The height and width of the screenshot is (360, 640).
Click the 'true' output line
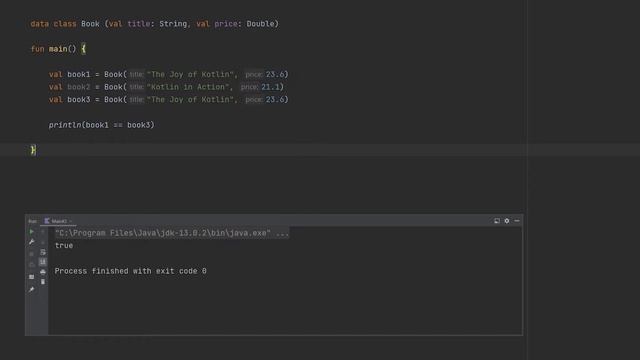tap(64, 245)
